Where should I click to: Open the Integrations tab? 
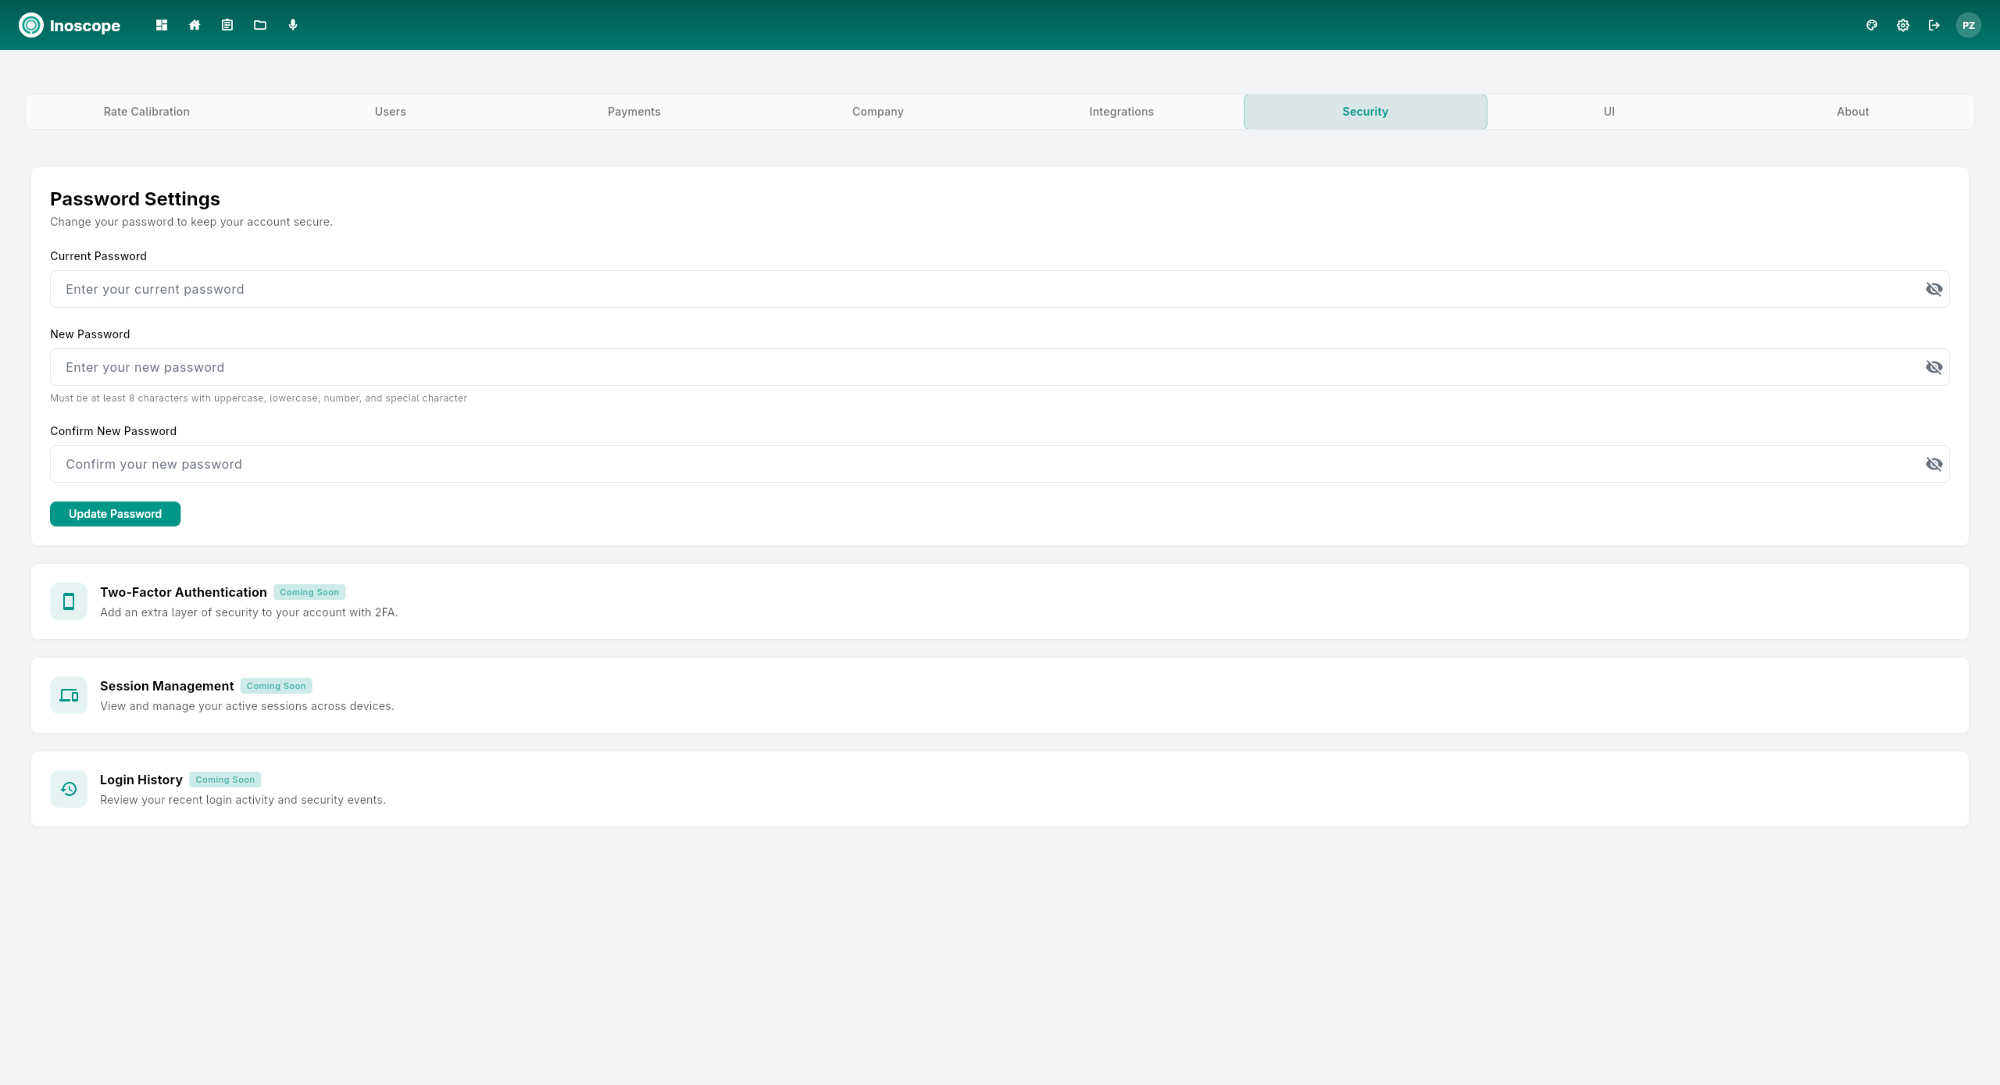pos(1121,111)
